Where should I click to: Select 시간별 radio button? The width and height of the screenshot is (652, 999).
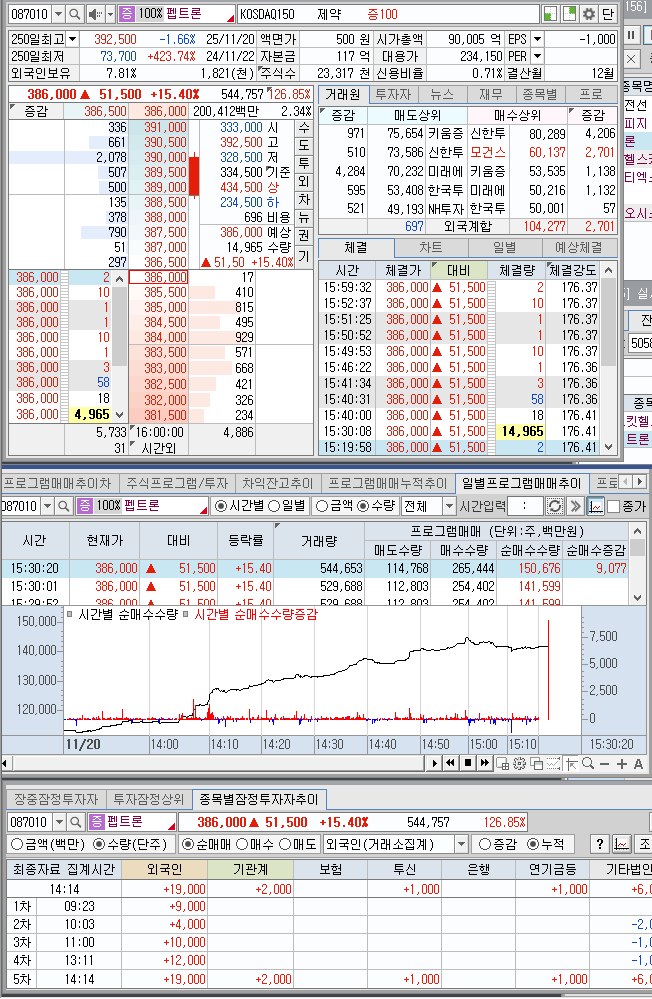[x=221, y=506]
